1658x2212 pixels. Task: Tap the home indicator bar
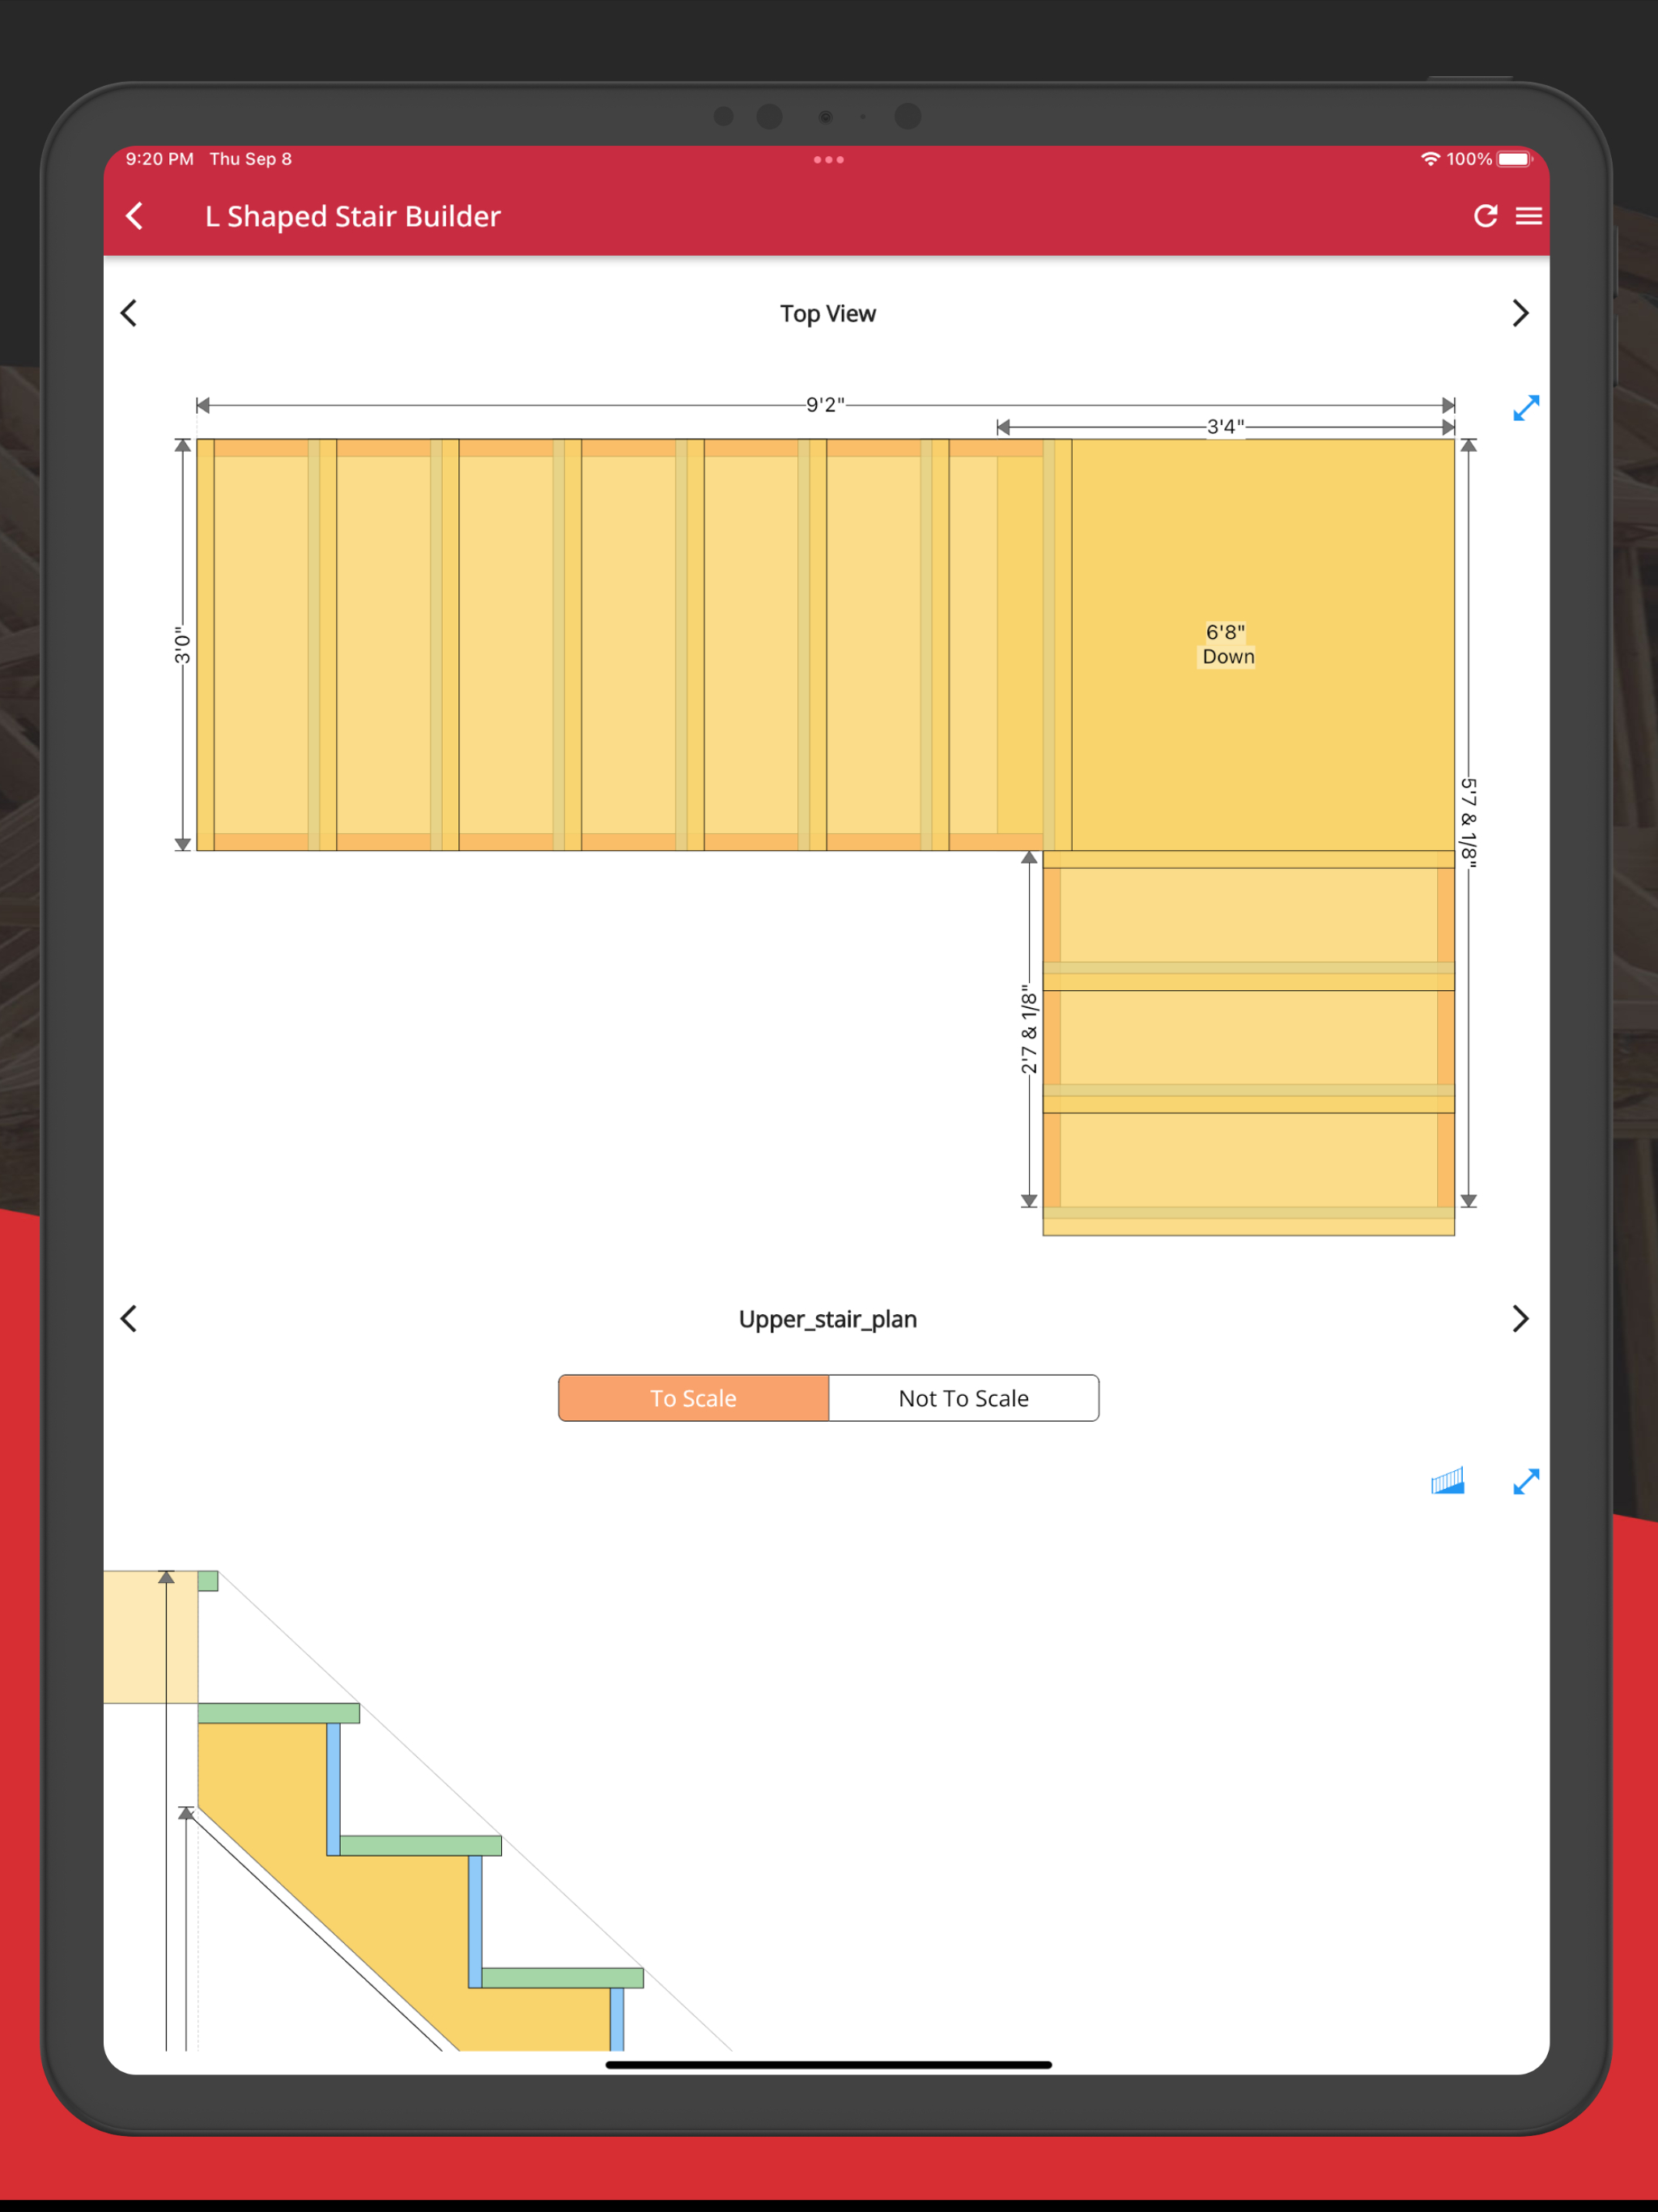pyautogui.click(x=828, y=2064)
